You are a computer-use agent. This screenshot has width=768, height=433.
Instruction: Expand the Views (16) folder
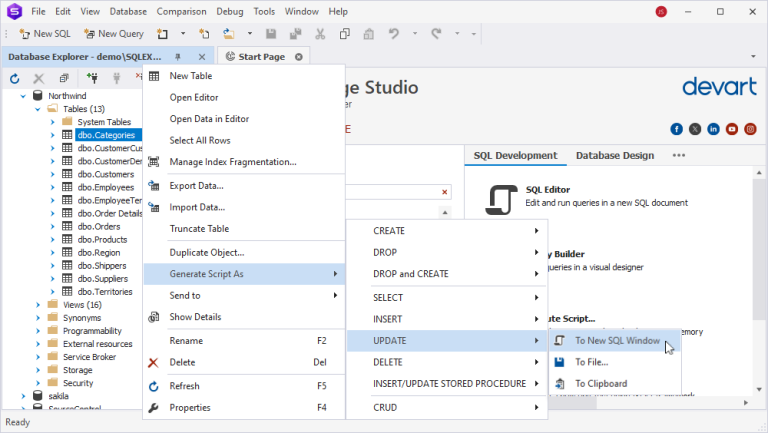click(38, 305)
